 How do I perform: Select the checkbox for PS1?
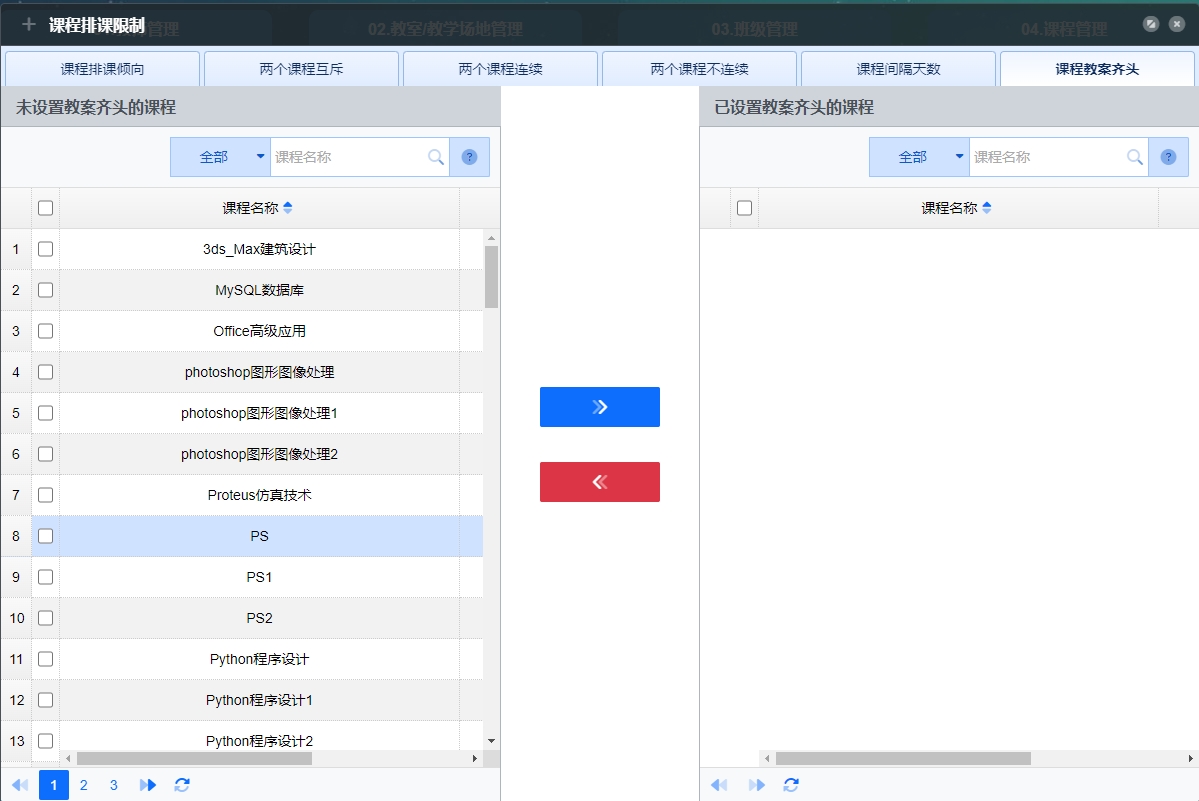pyautogui.click(x=45, y=577)
